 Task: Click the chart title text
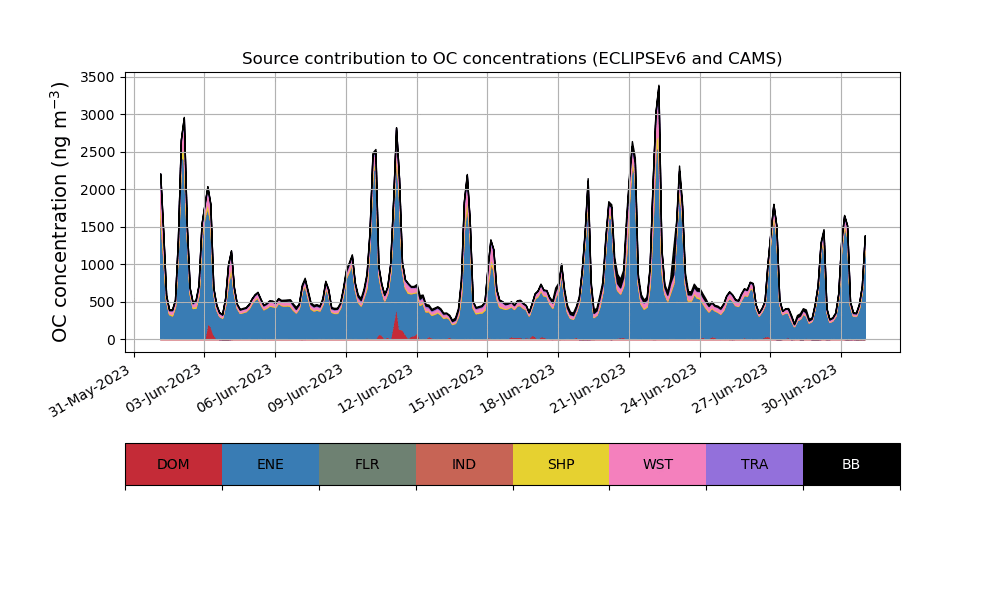[512, 59]
